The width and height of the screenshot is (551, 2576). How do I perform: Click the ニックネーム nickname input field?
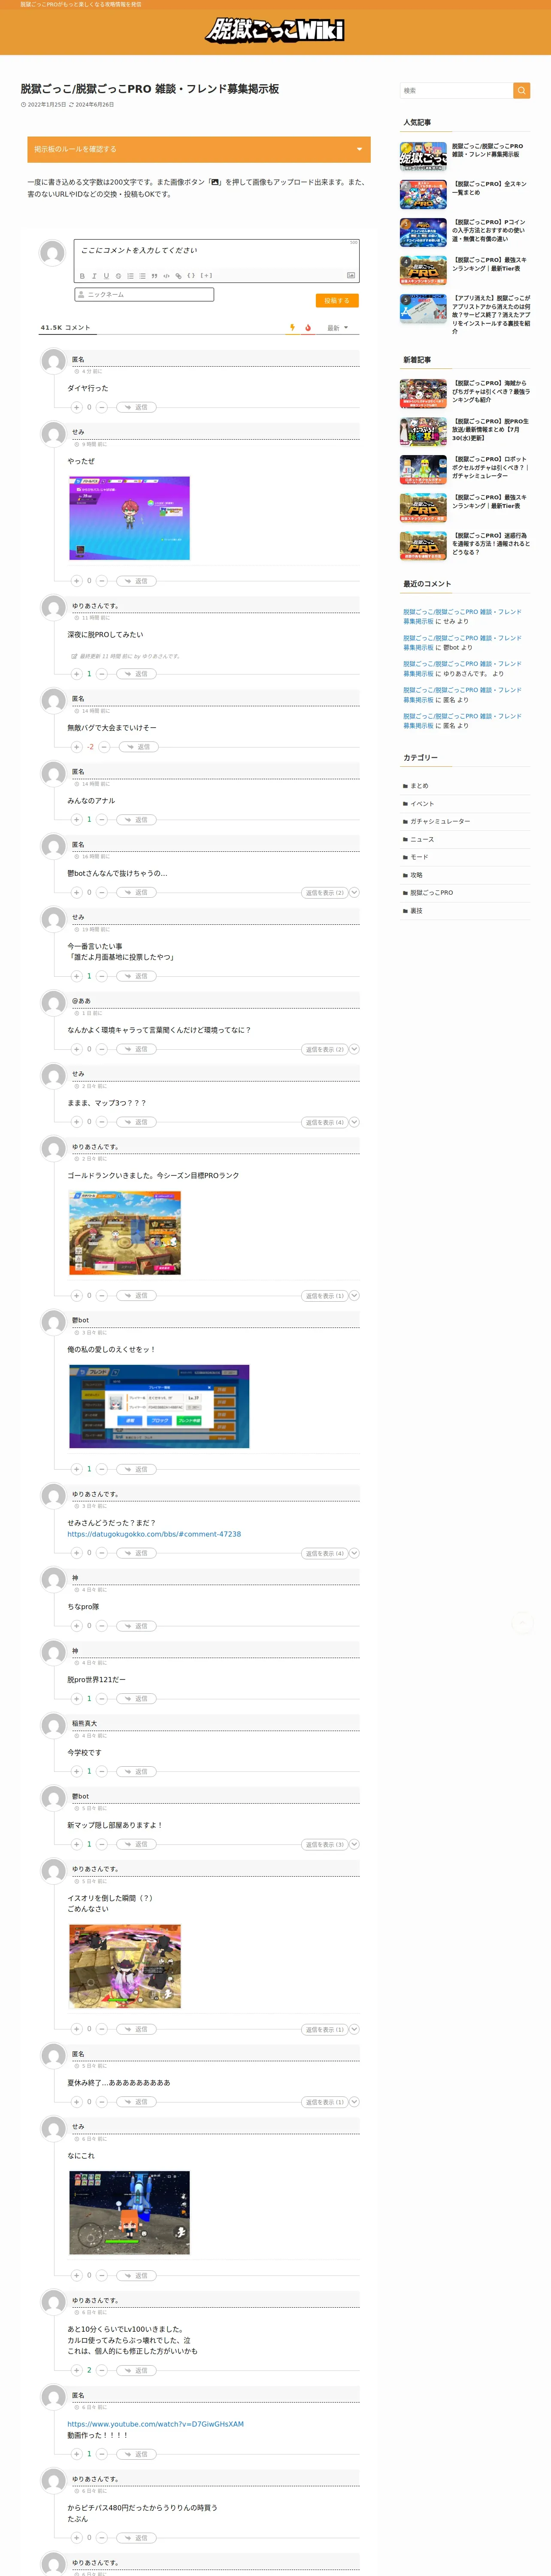point(144,295)
